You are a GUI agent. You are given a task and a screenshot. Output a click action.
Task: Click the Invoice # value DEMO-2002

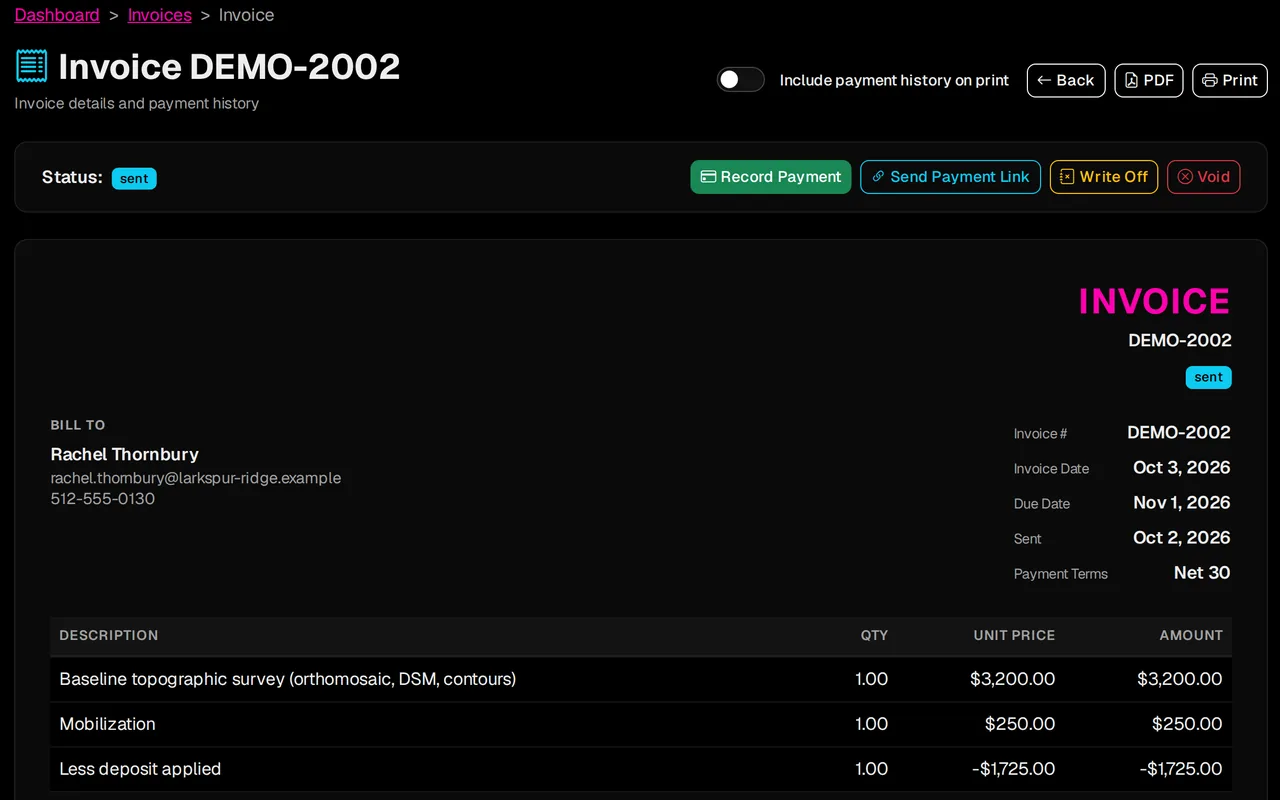coord(1179,433)
